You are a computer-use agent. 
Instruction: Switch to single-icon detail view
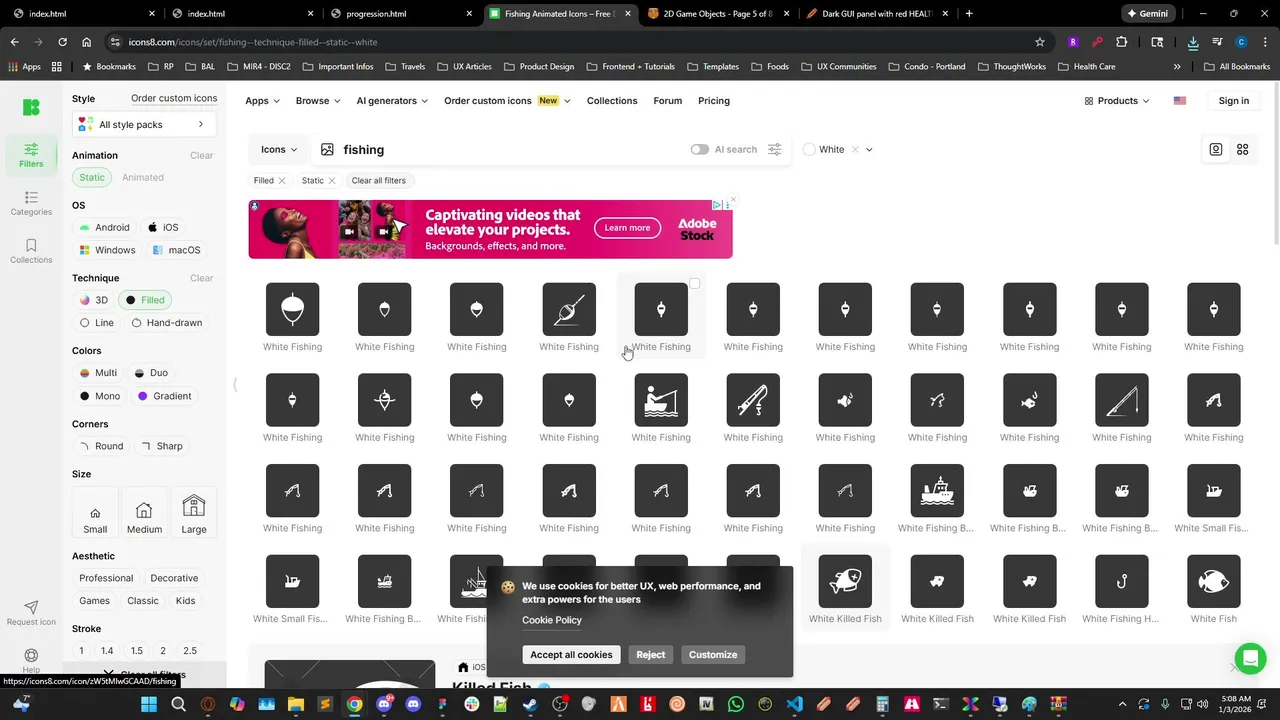click(x=1216, y=149)
